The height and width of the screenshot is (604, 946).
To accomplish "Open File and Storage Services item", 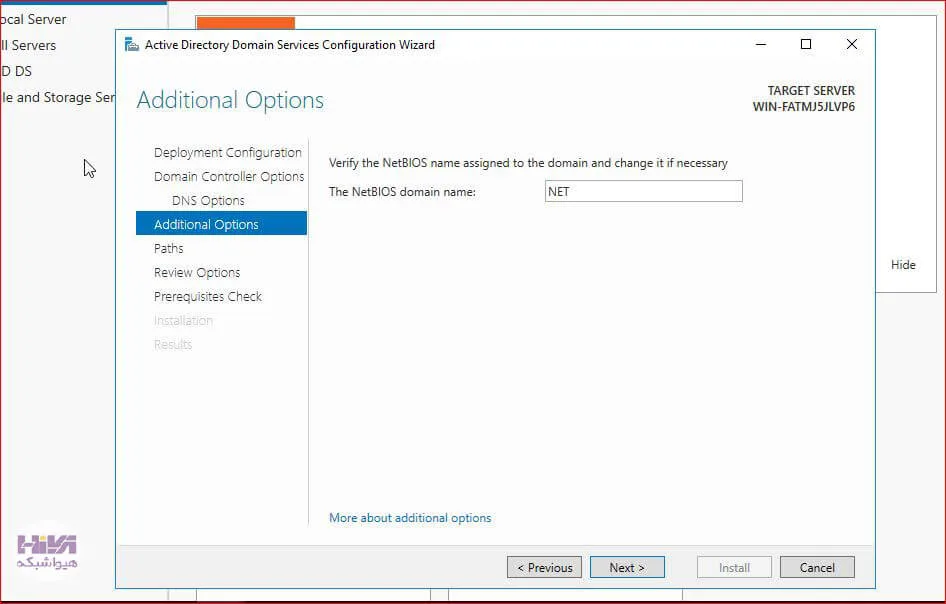I will click(57, 97).
